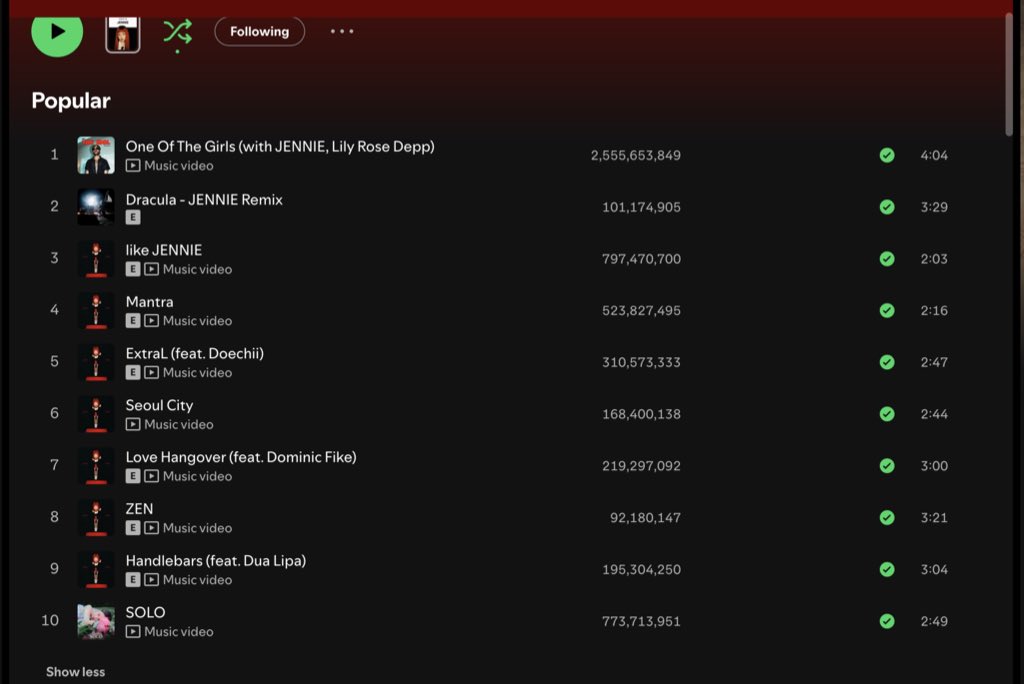
Task: Click explicit badge under Handlebars
Action: click(x=133, y=579)
